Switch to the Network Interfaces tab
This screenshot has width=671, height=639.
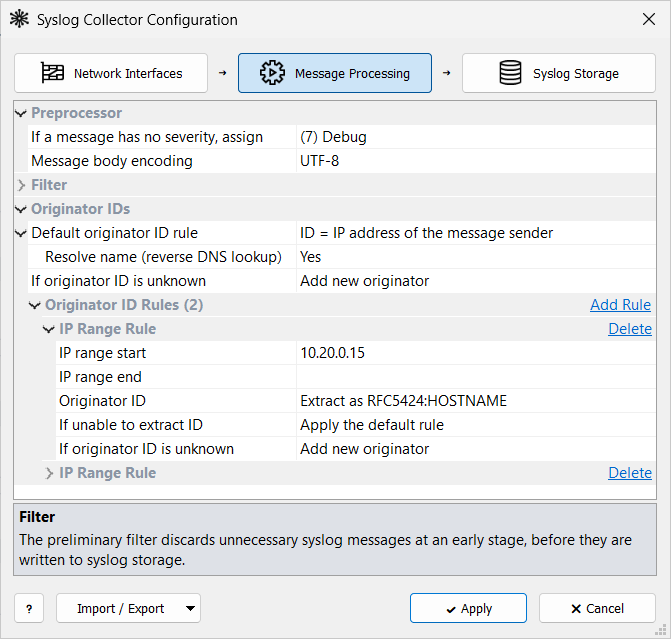111,73
